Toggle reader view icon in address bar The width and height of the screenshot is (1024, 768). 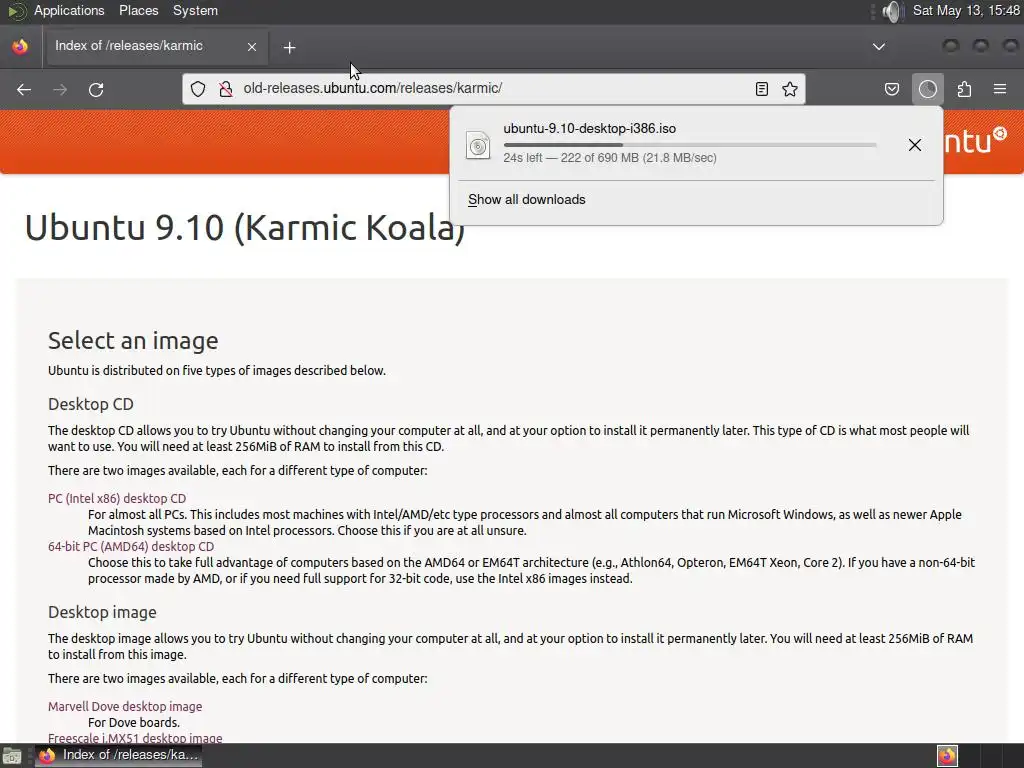[x=761, y=89]
